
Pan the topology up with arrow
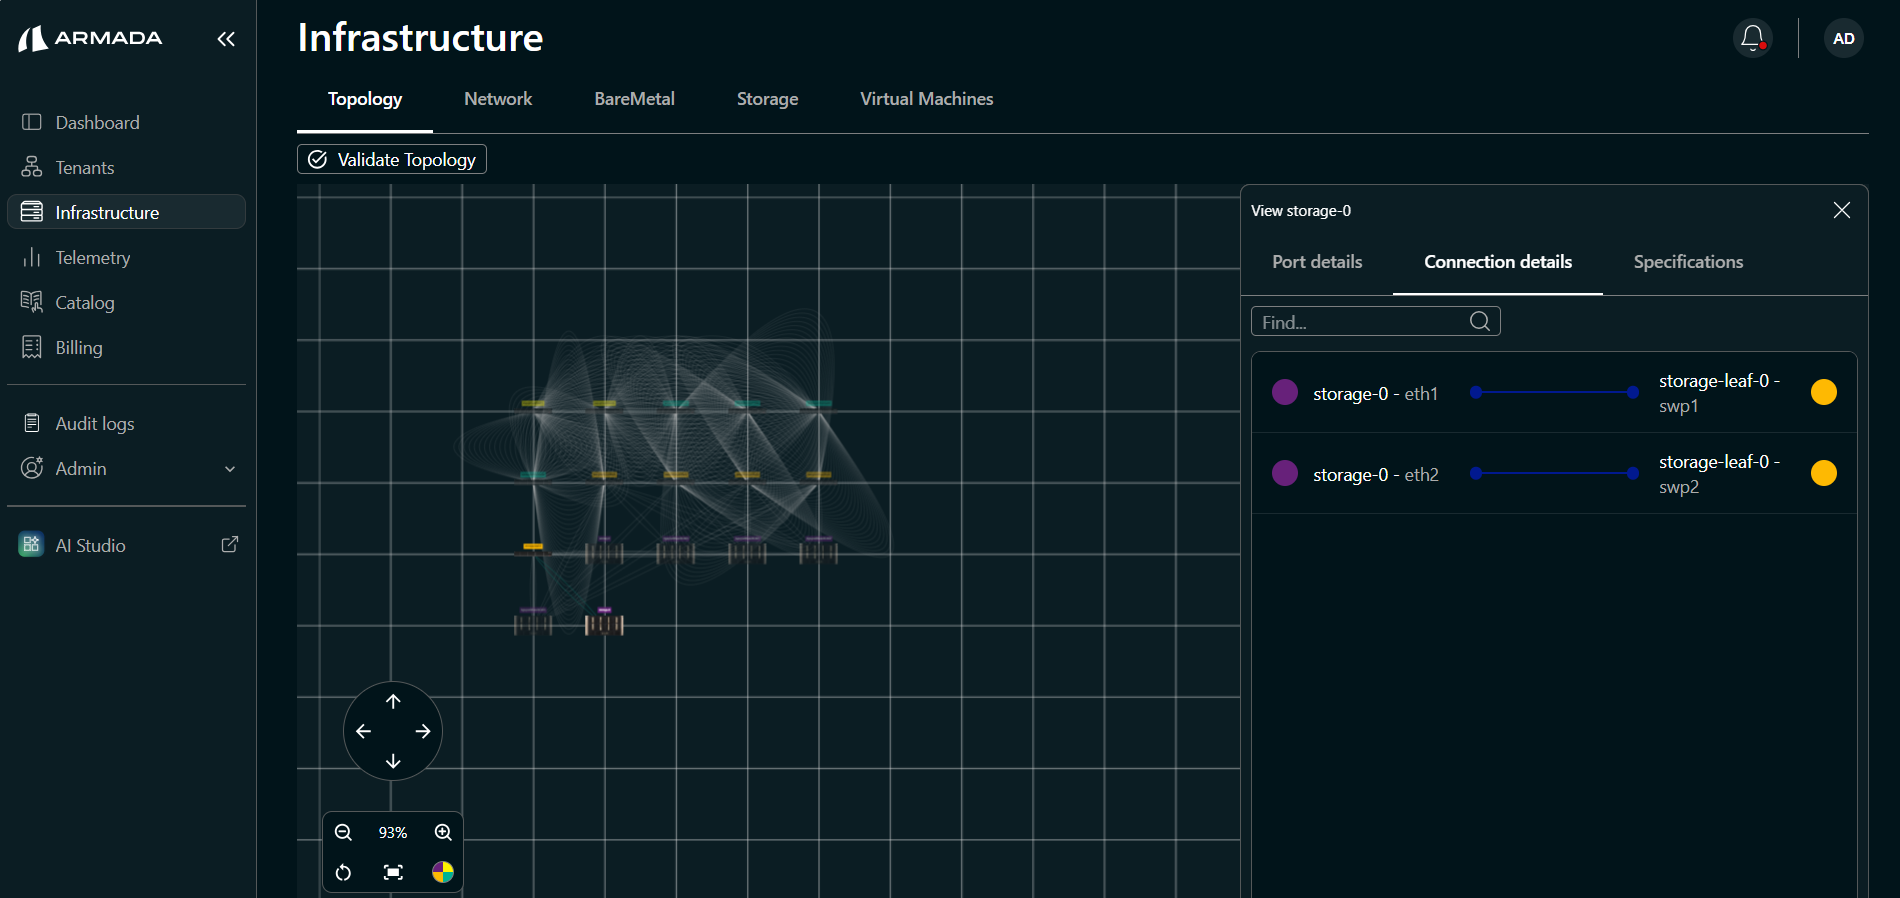point(393,701)
